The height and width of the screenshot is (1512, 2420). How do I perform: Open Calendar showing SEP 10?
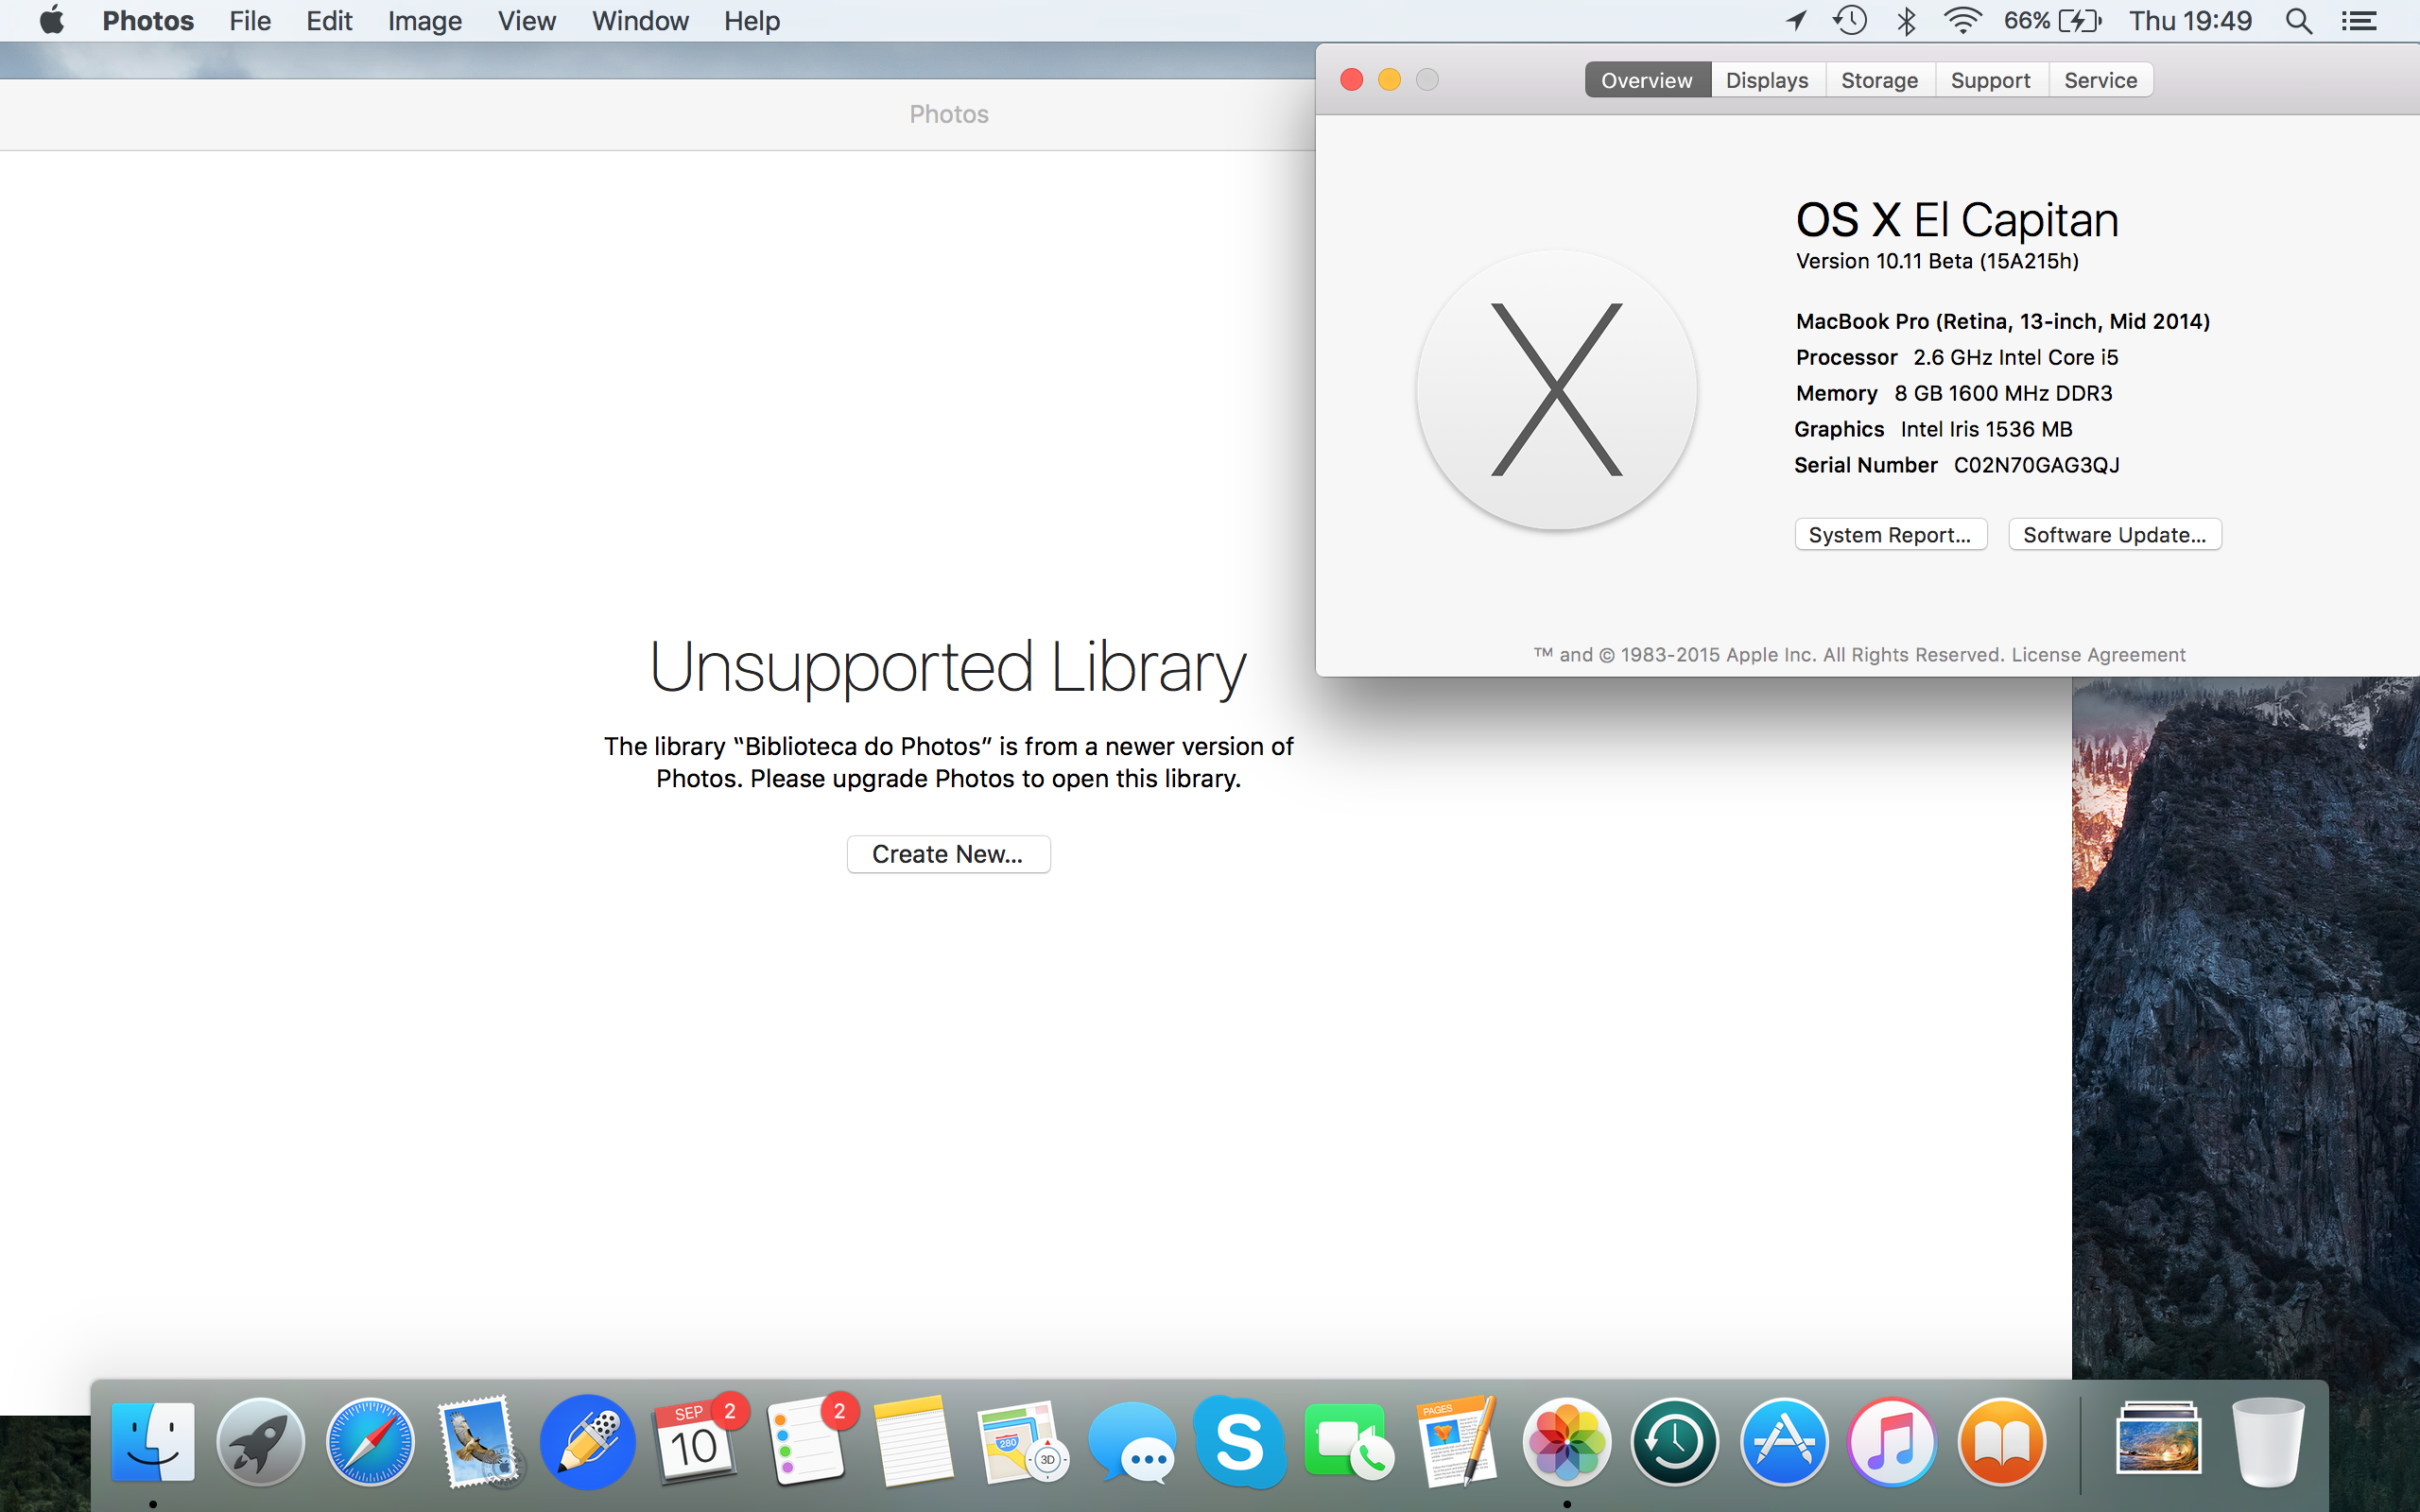pos(697,1442)
